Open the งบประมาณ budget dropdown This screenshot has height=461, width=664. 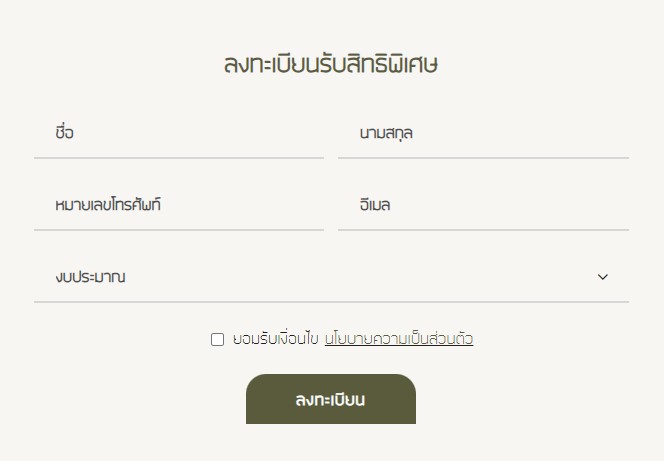330,277
